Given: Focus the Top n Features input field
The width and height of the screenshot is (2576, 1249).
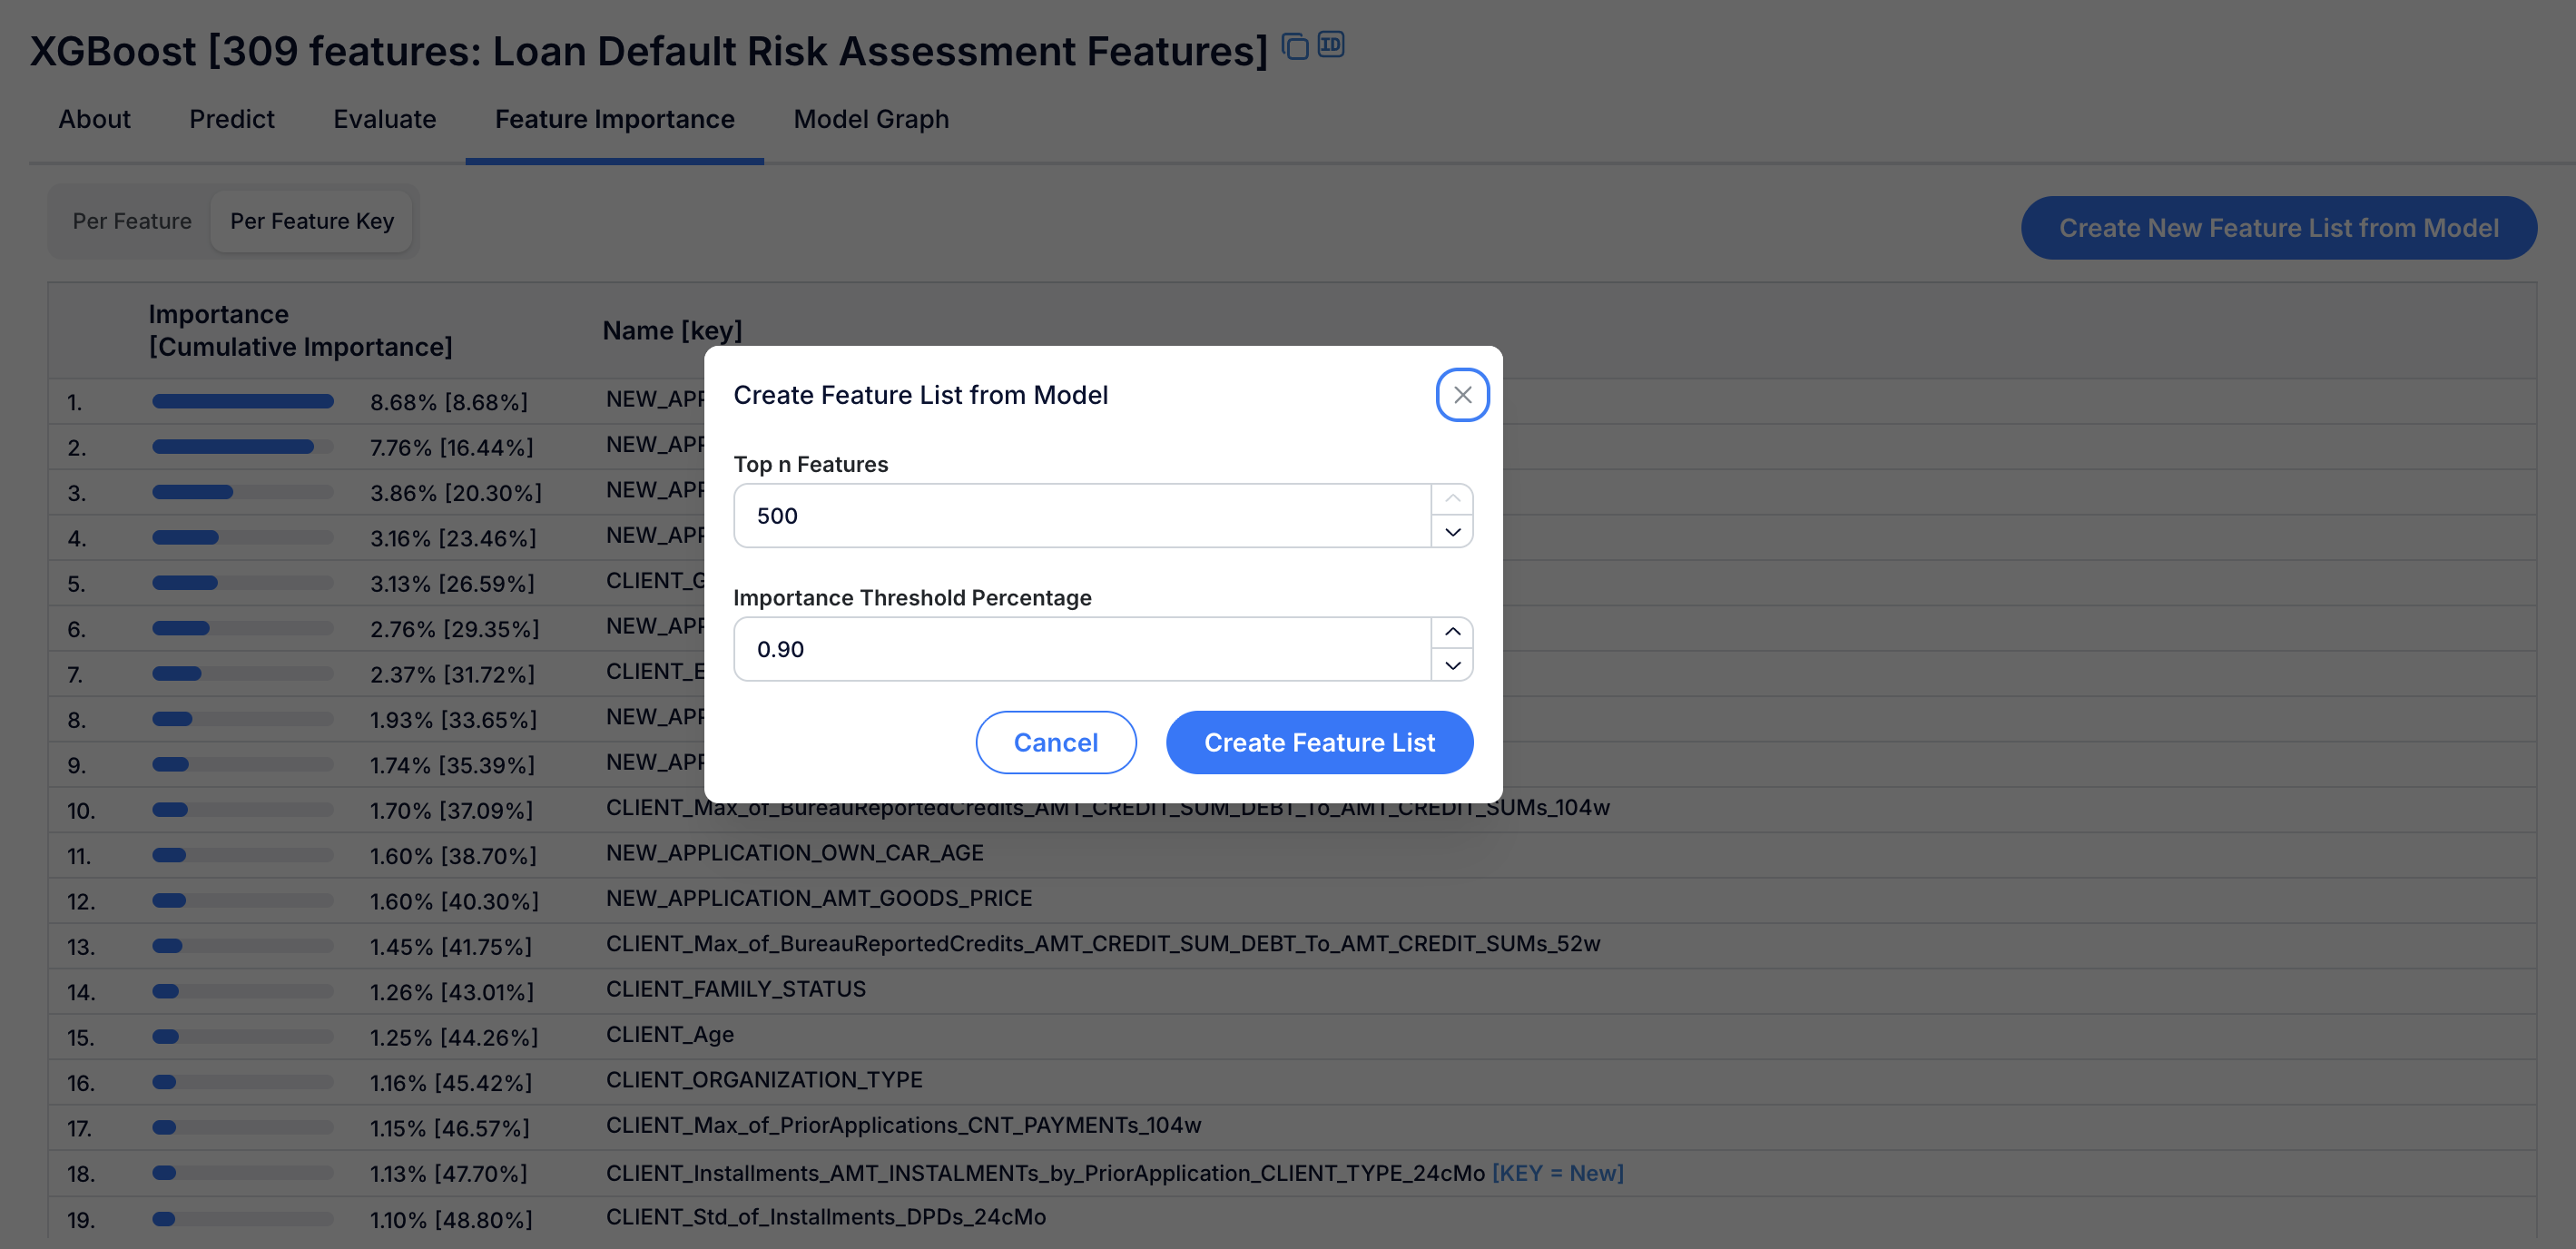Looking at the screenshot, I should [x=1082, y=516].
